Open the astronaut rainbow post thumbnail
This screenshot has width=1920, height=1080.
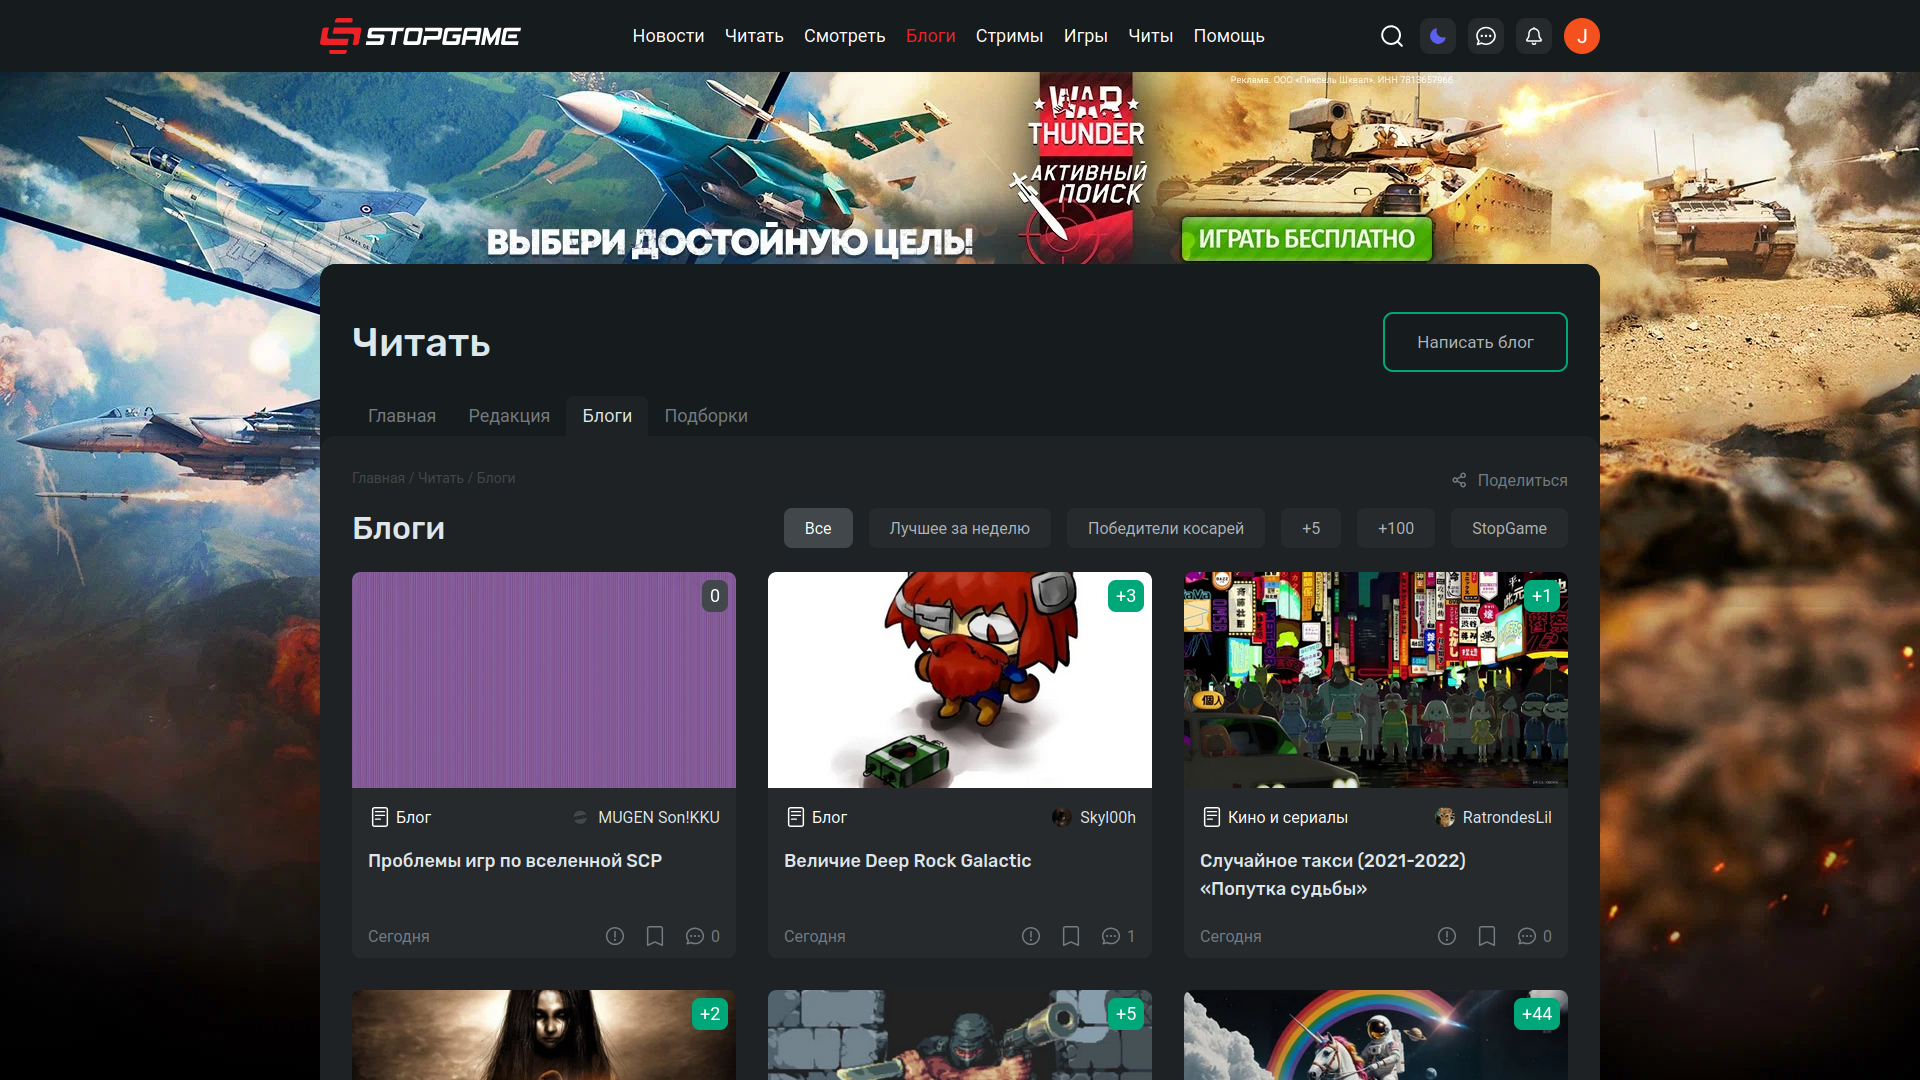click(1376, 1035)
